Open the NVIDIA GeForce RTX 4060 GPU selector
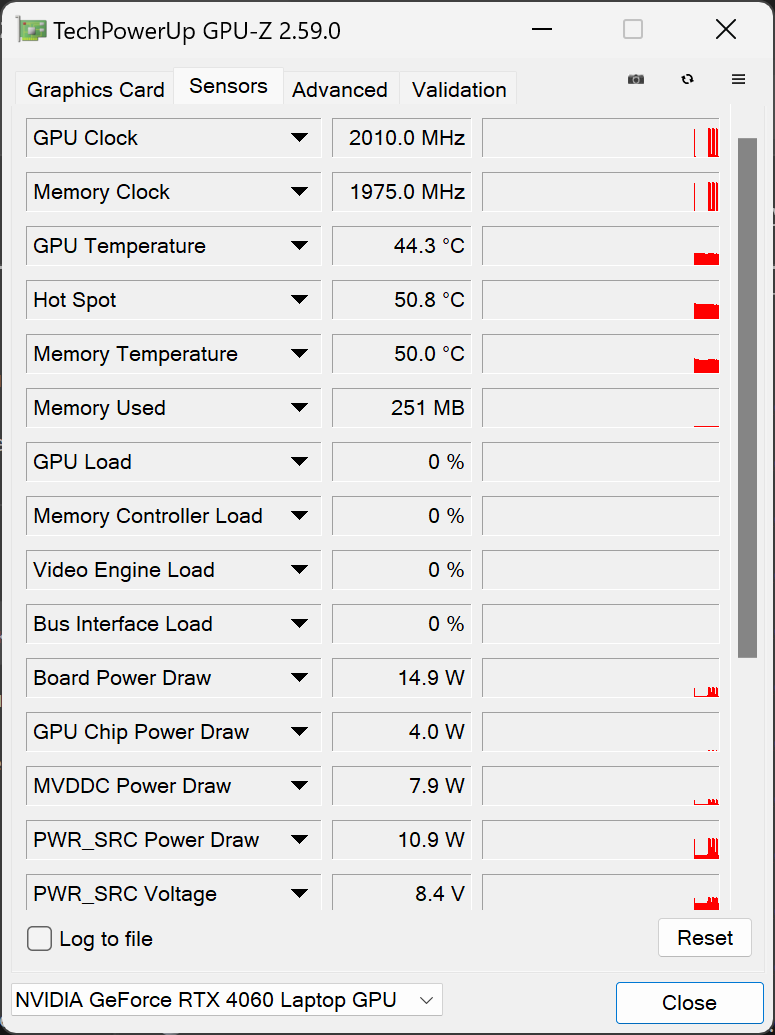Viewport: 775px width, 1035px height. [225, 999]
